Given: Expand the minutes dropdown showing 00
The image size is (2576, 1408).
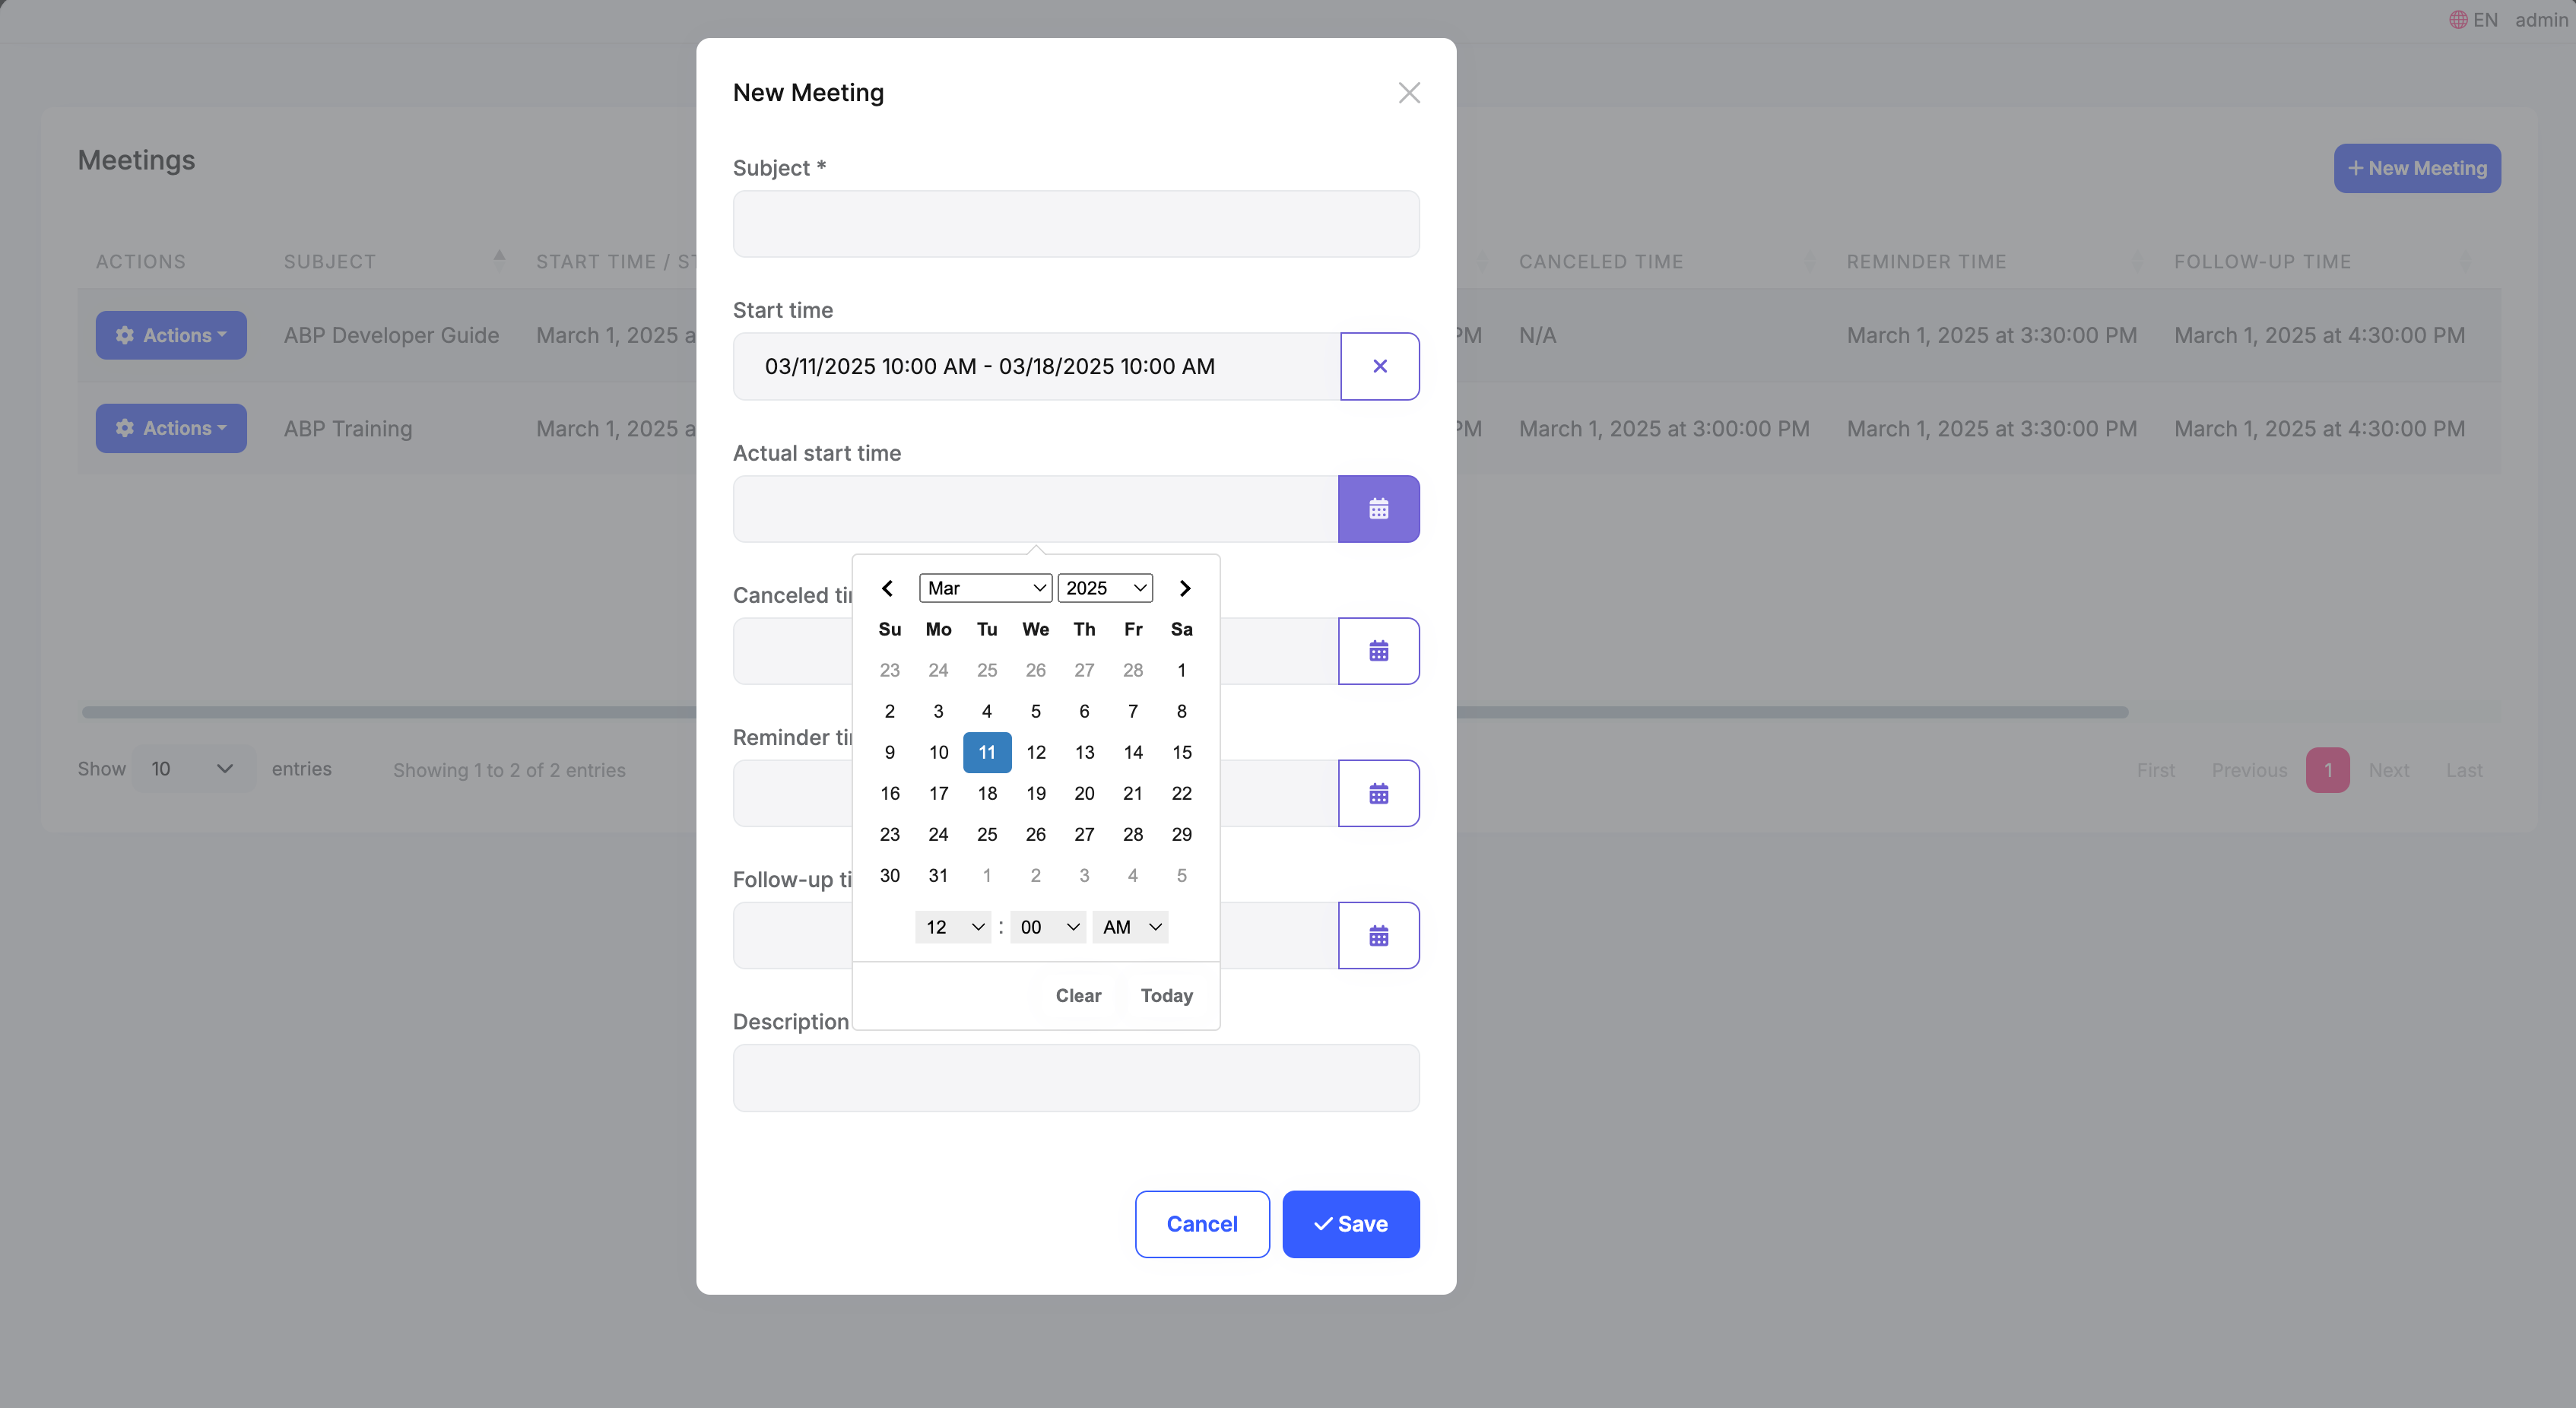Looking at the screenshot, I should coord(1047,927).
